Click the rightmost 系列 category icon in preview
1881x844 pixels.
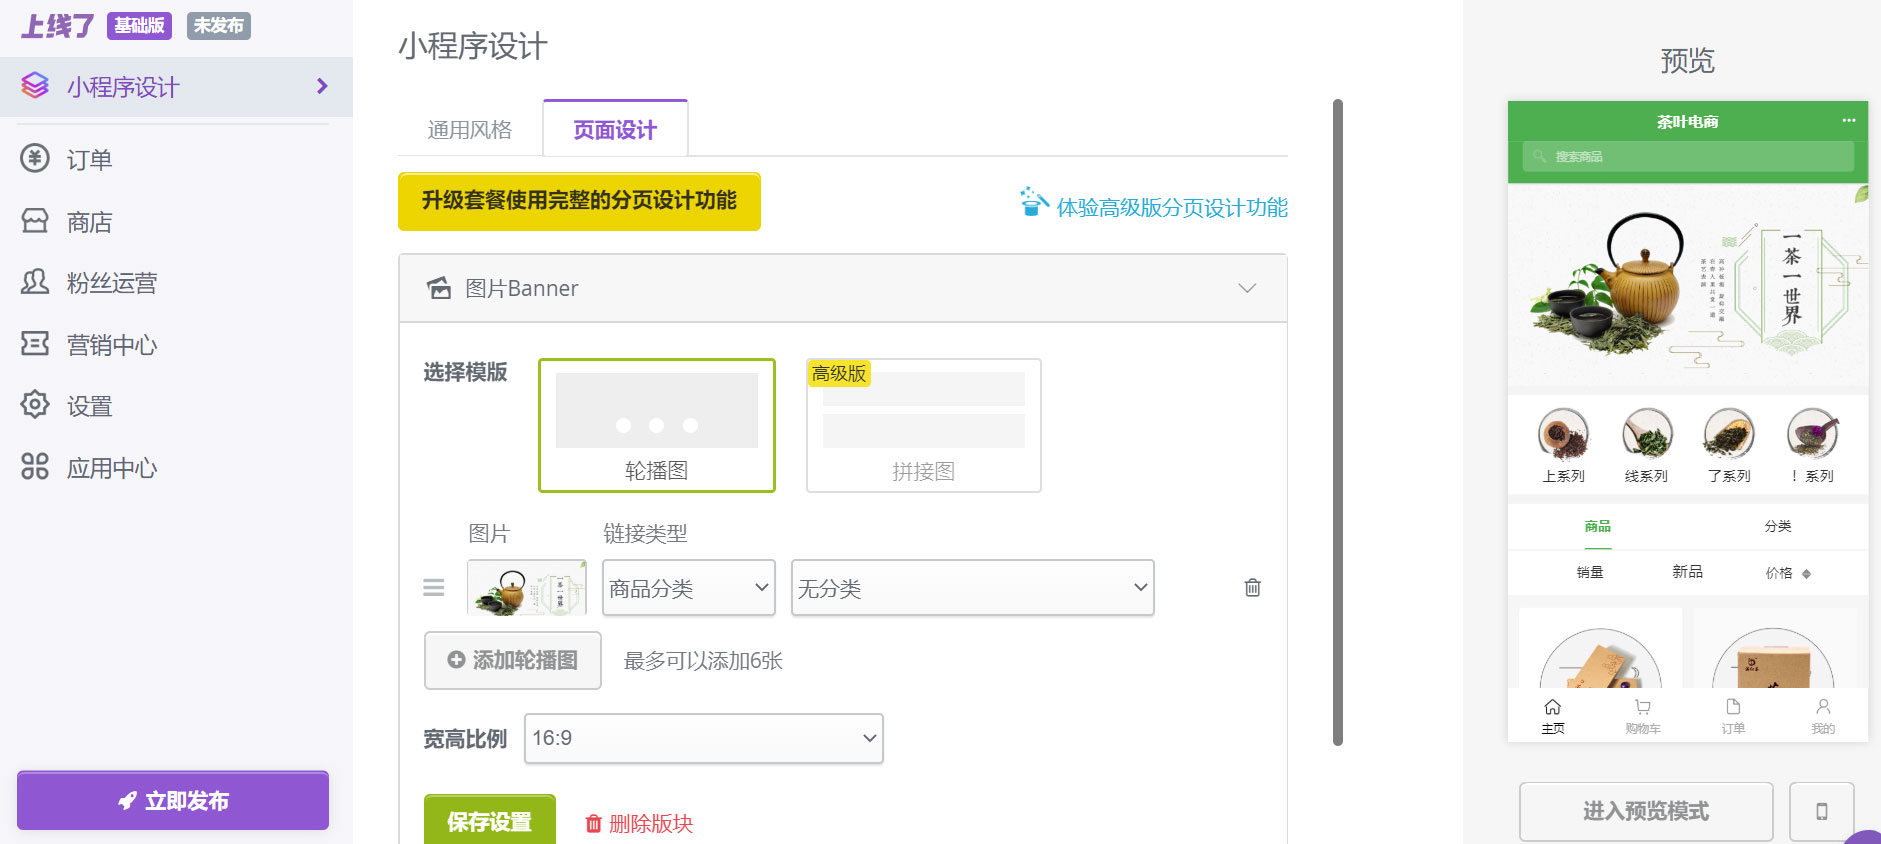(1813, 434)
